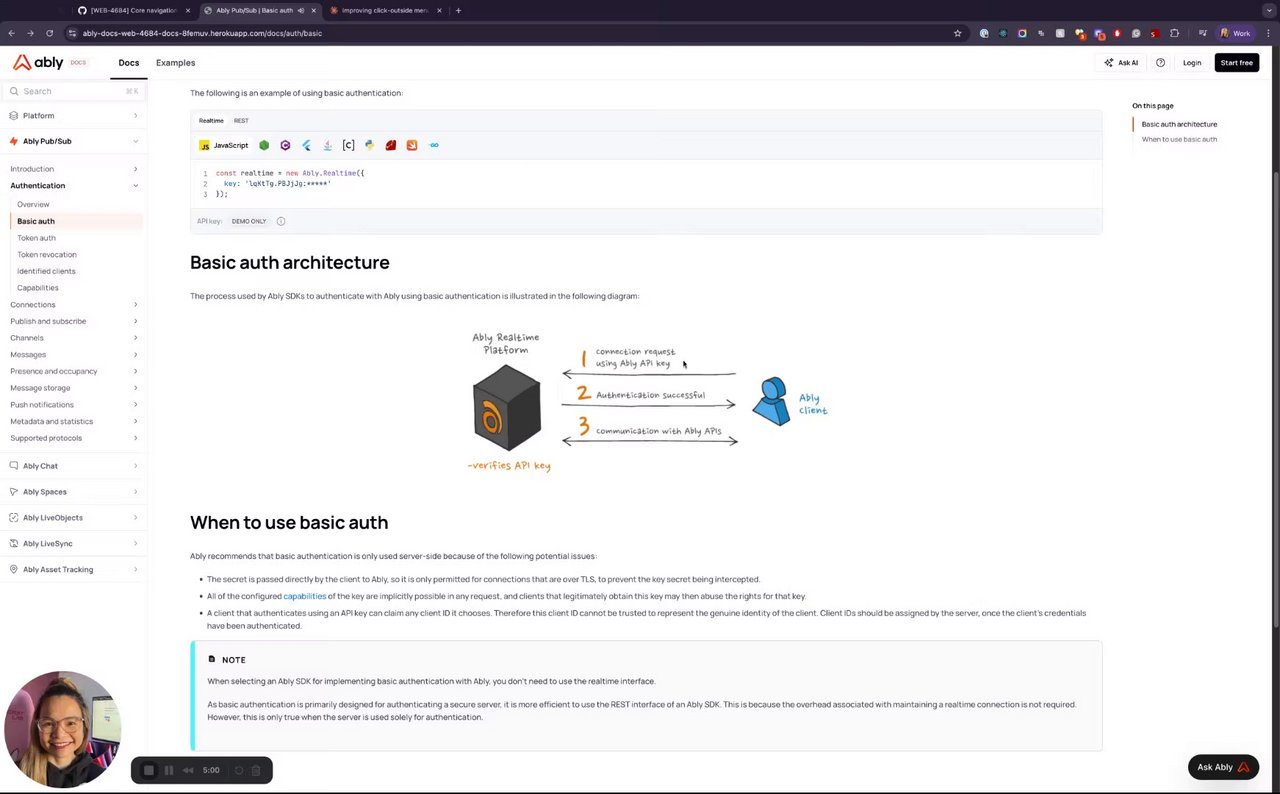
Task: Click the Ask AI button
Action: pyautogui.click(x=1121, y=62)
